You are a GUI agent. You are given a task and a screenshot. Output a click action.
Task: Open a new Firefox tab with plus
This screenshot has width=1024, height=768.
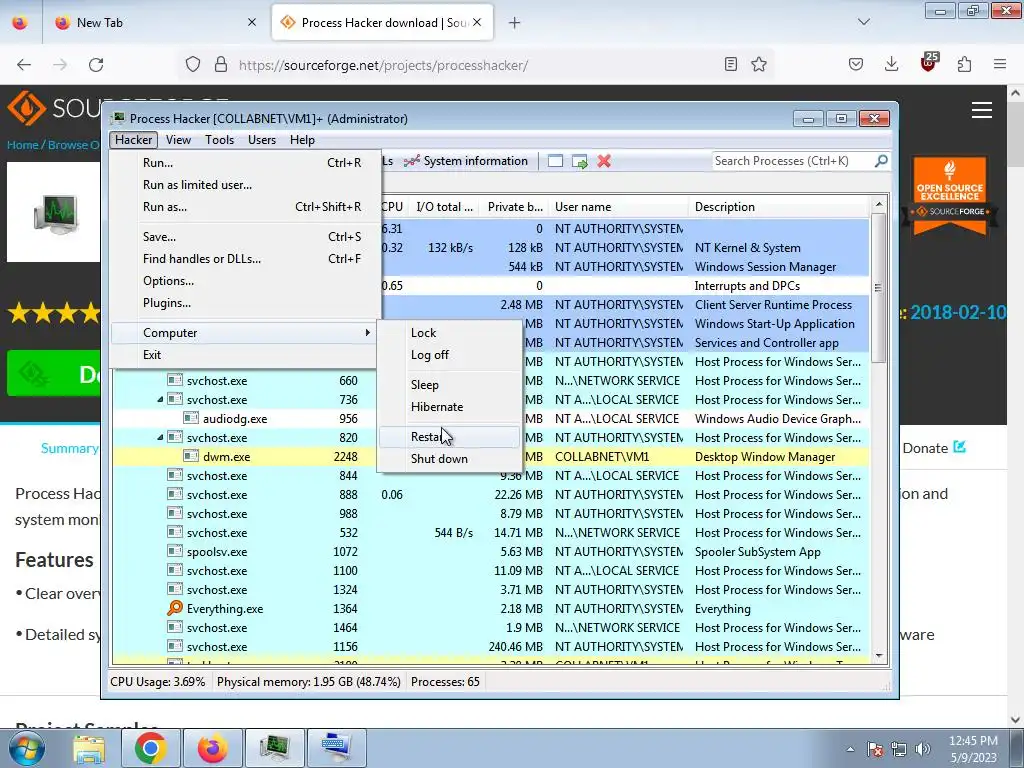click(x=515, y=22)
